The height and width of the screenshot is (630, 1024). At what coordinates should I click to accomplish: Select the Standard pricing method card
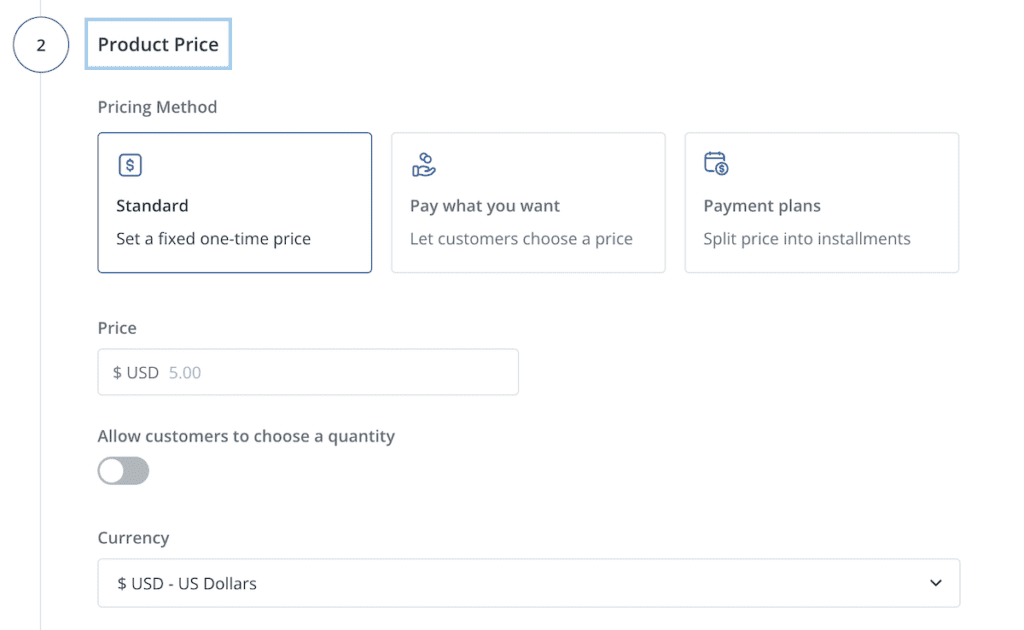(234, 202)
